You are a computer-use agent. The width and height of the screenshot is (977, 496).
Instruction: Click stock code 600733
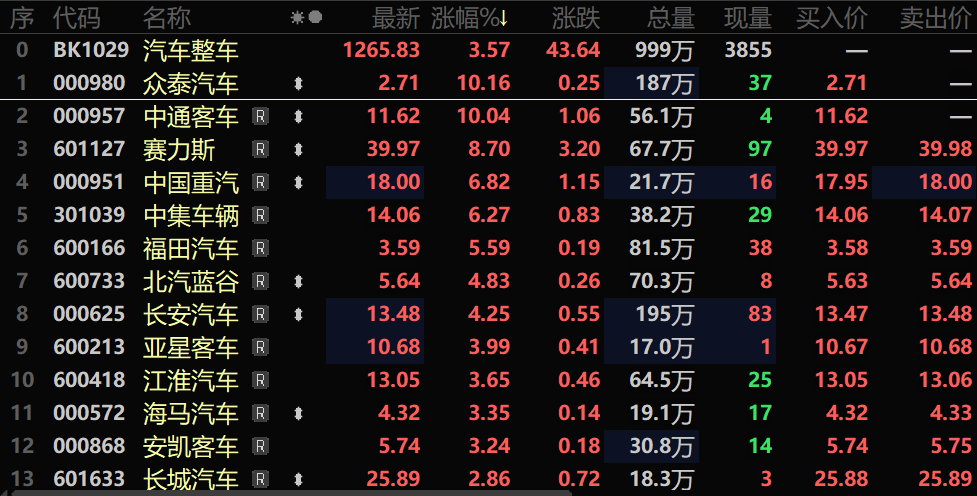pyautogui.click(x=89, y=281)
